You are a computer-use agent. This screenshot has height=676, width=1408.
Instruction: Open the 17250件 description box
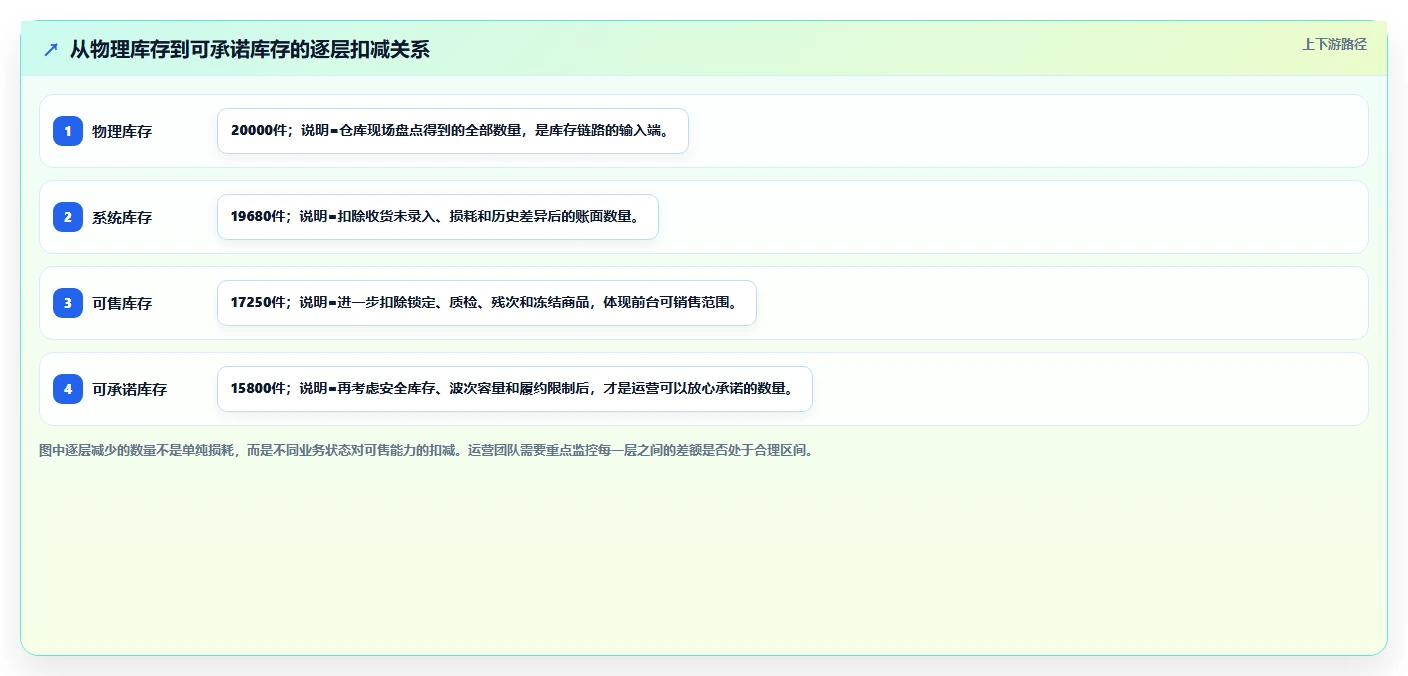(487, 303)
